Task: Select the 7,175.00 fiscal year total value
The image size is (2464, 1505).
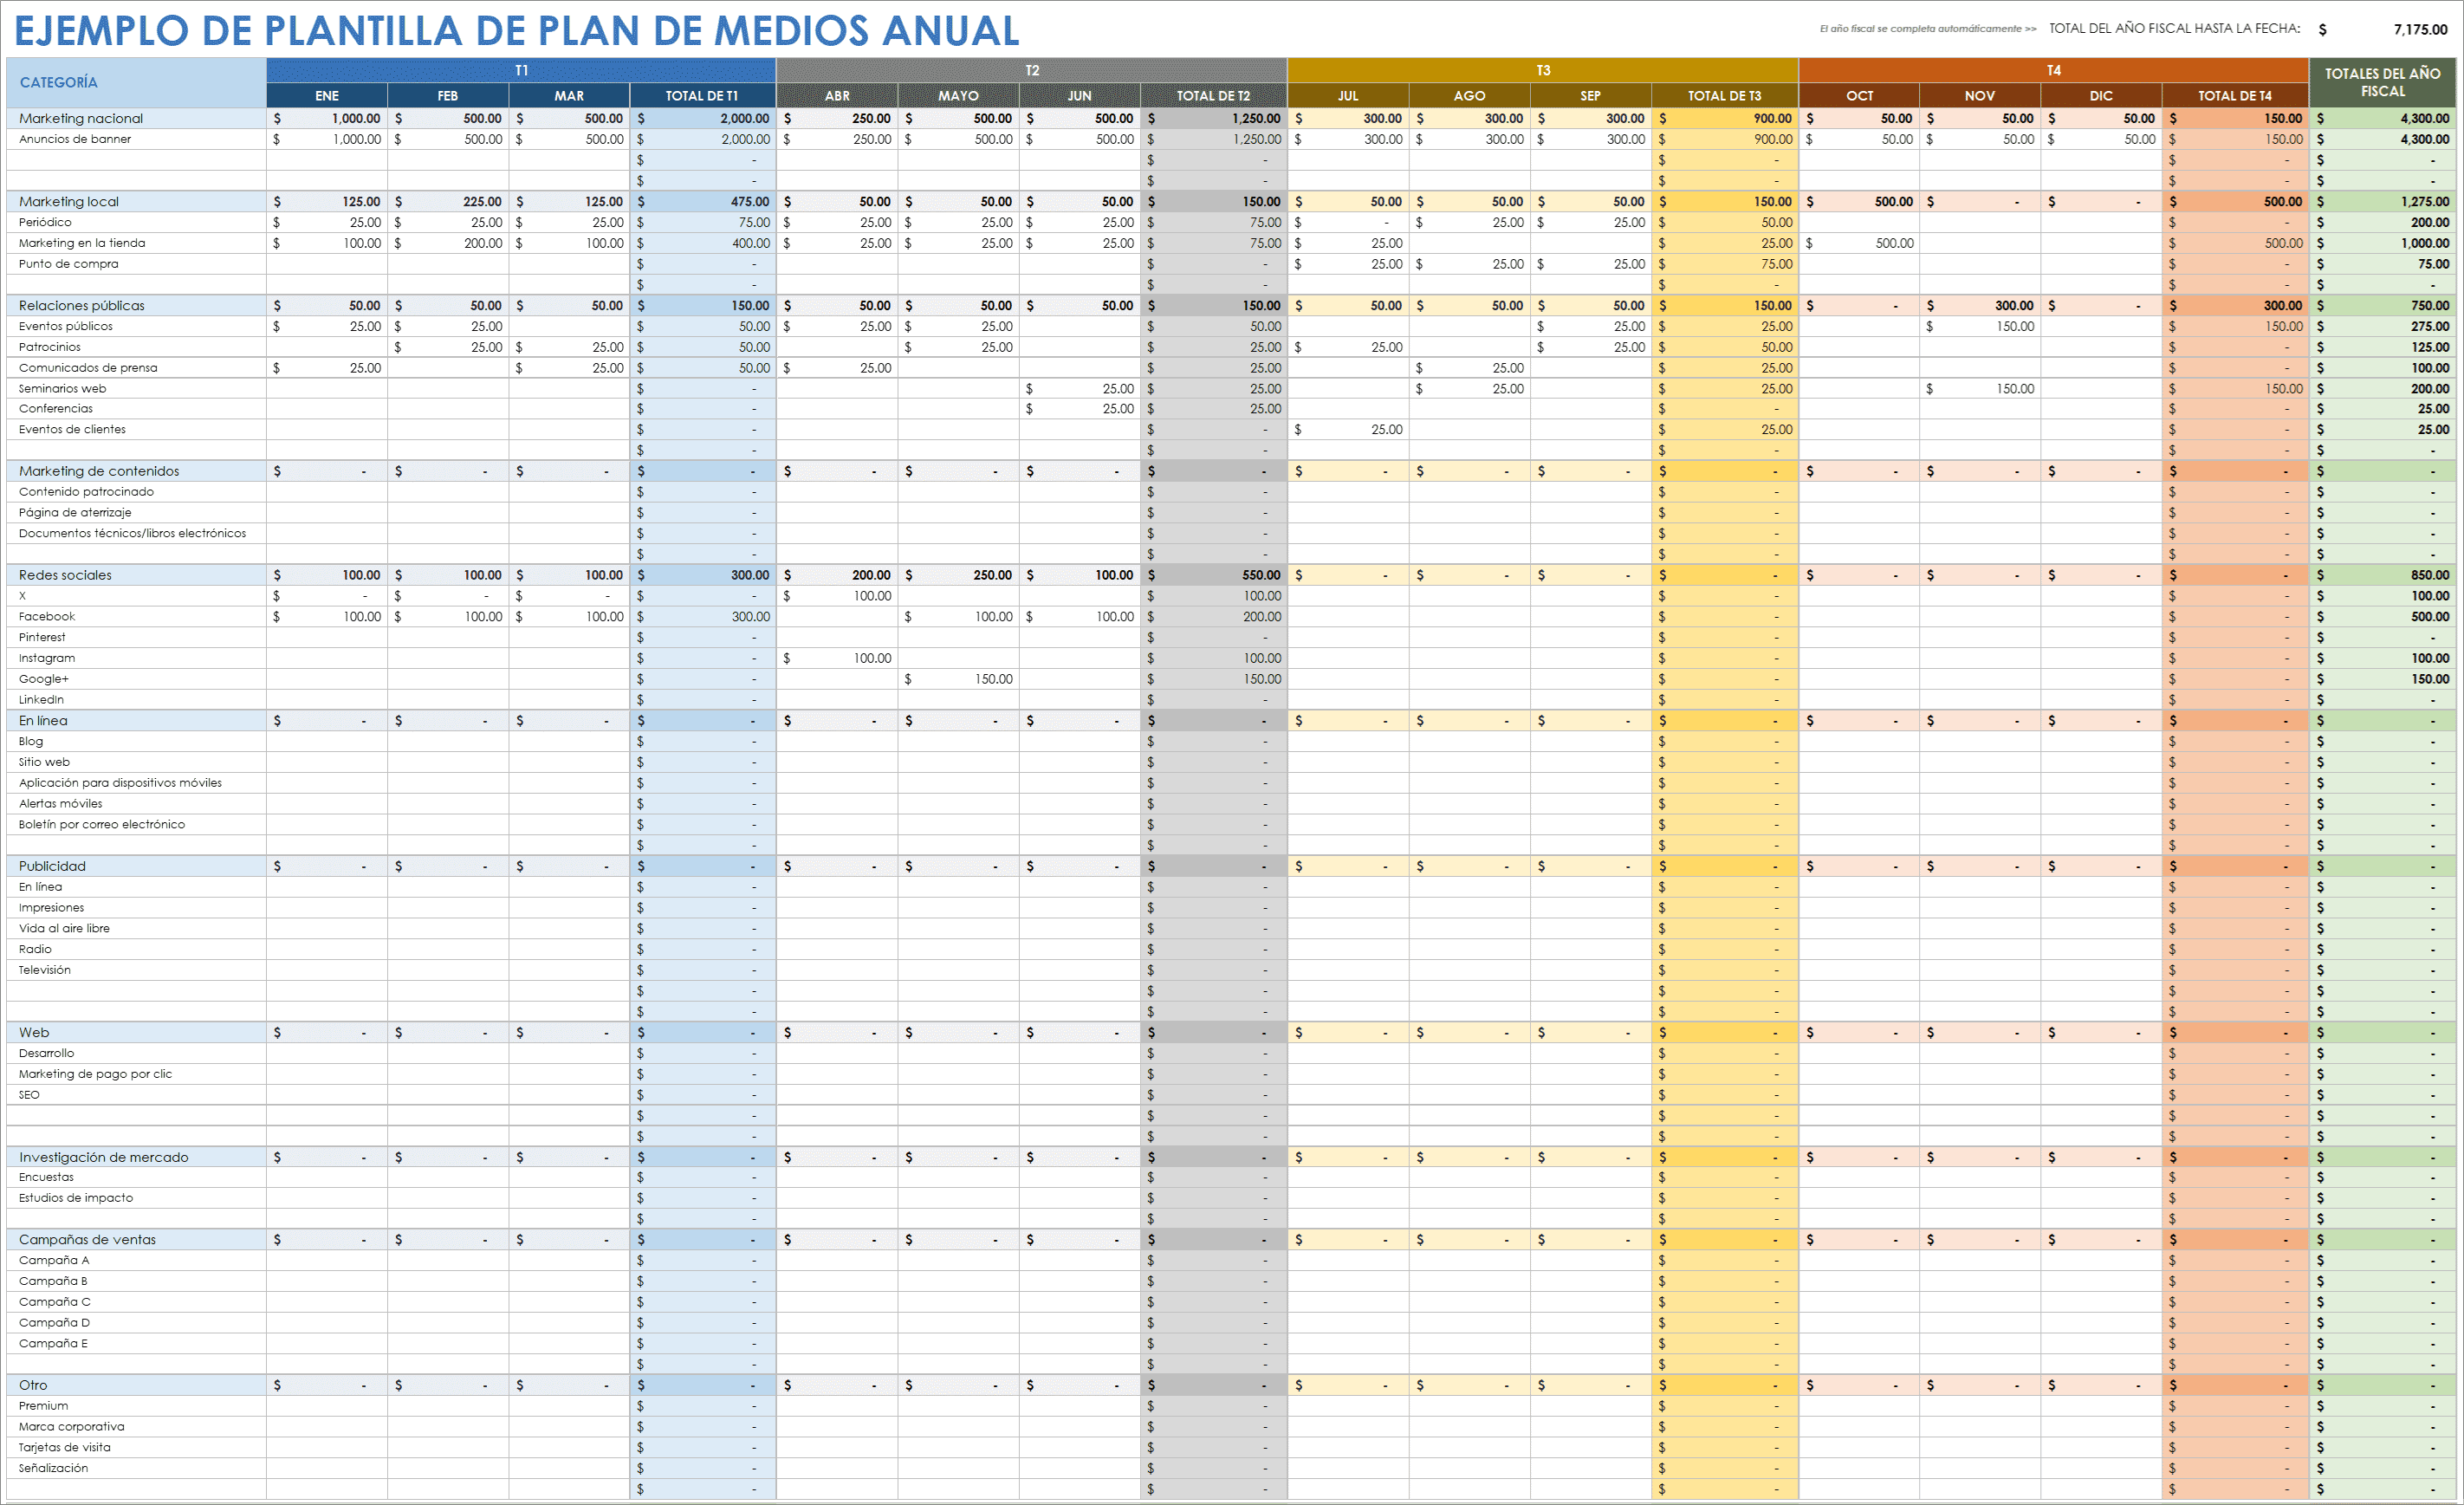Action: click(x=2420, y=29)
